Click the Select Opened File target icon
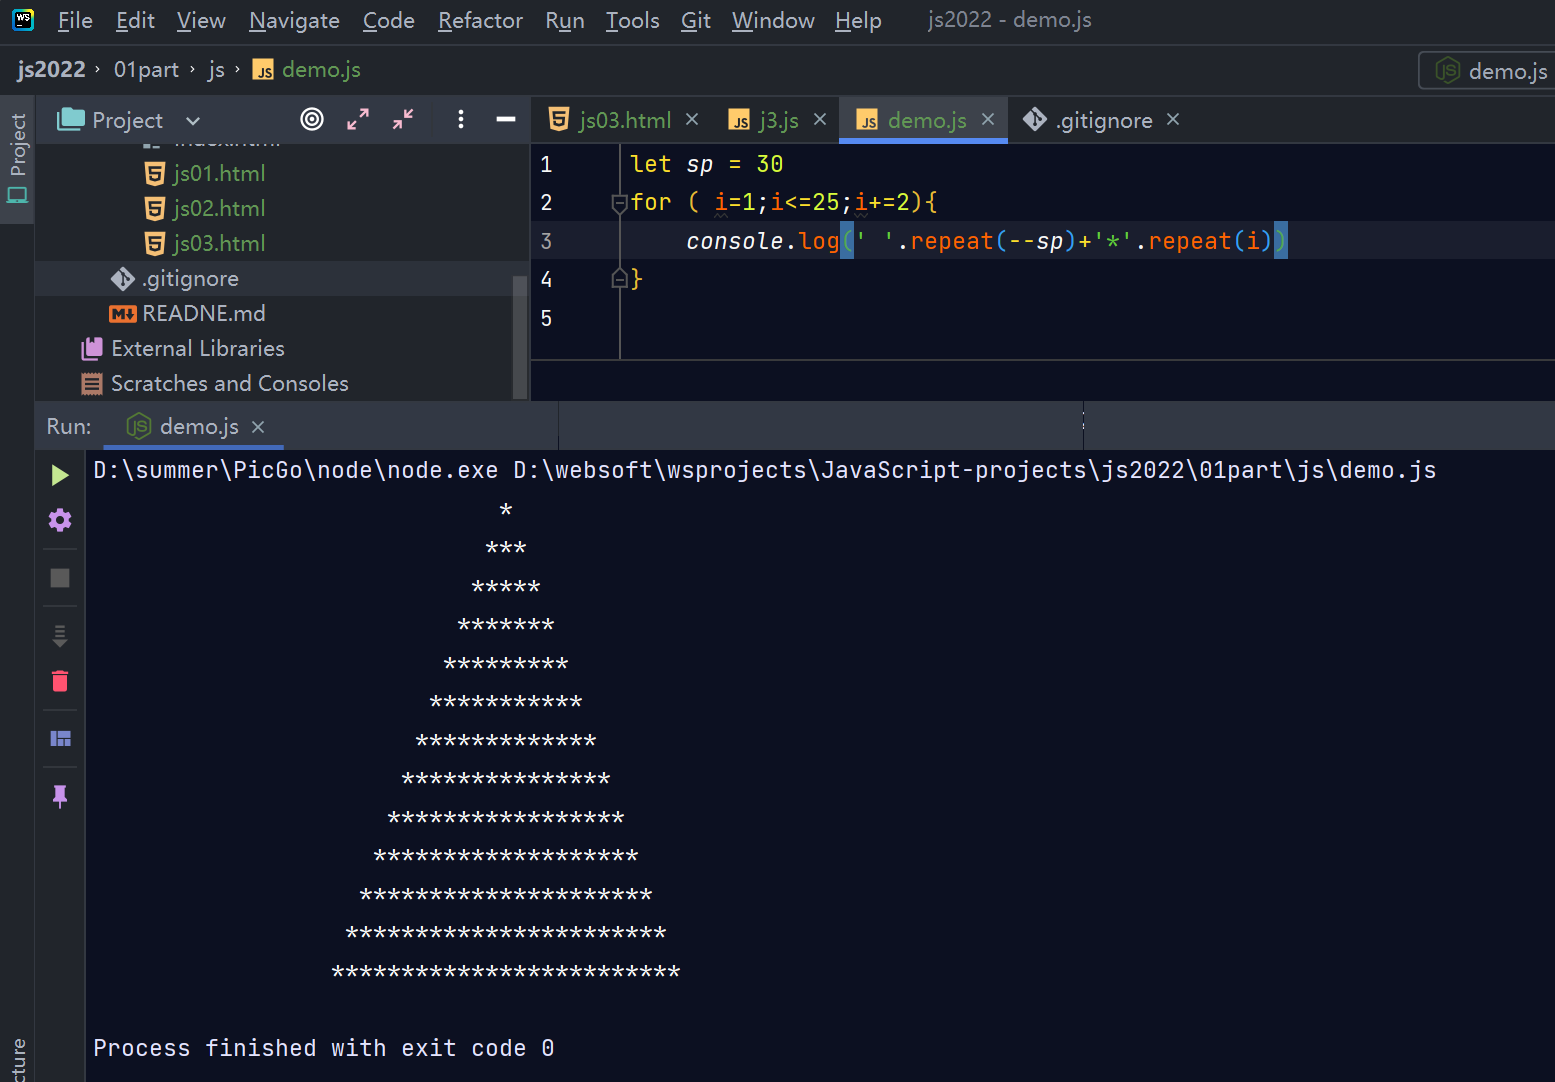Viewport: 1555px width, 1082px height. tap(312, 119)
